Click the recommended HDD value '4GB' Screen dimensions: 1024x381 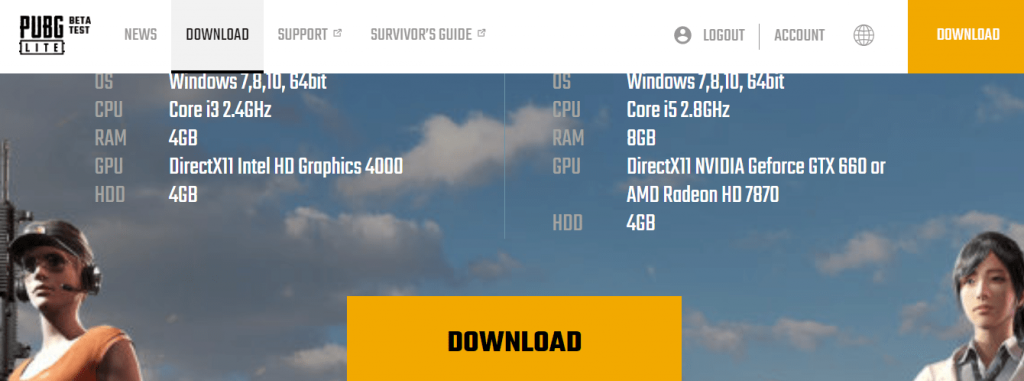[x=641, y=224]
